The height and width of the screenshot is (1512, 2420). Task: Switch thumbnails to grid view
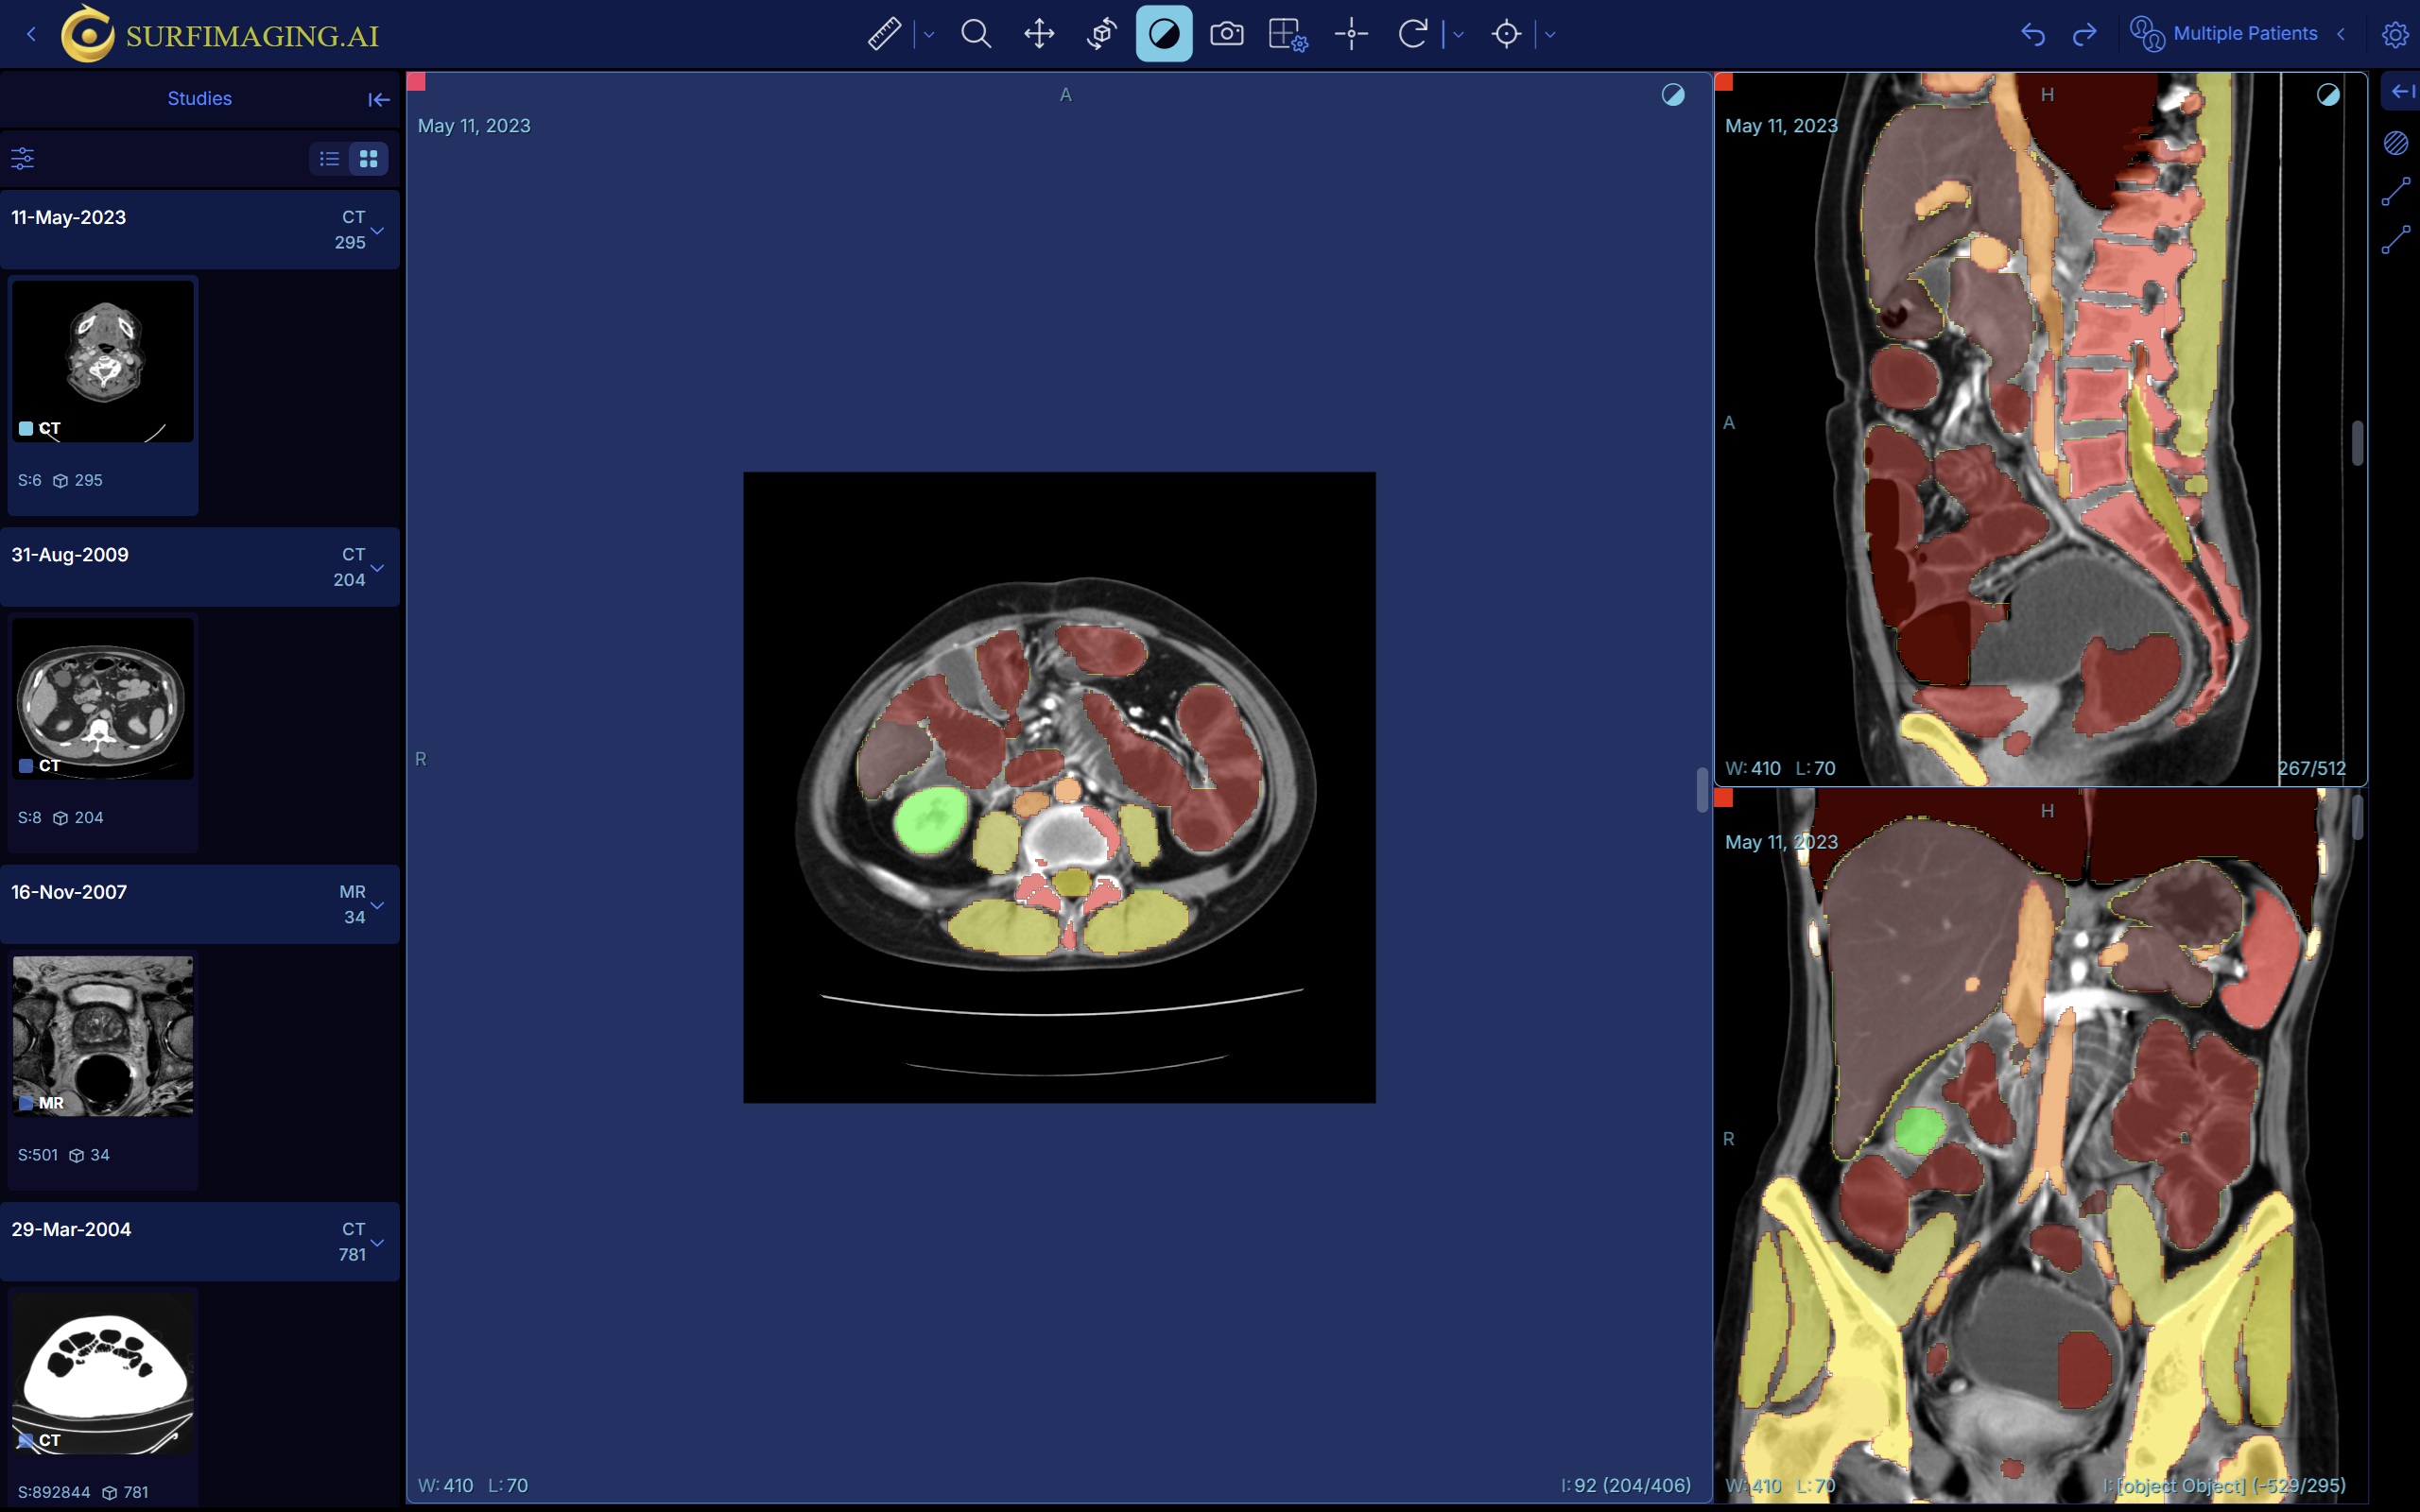point(367,158)
